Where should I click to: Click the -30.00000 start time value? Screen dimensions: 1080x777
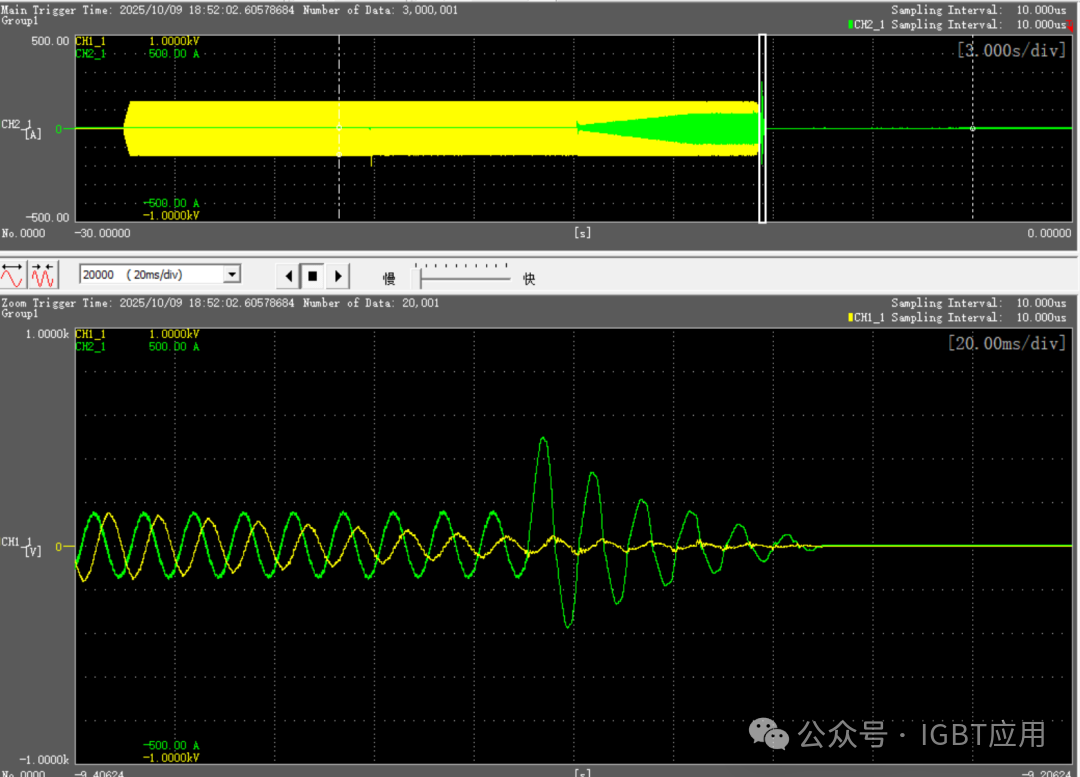click(103, 234)
